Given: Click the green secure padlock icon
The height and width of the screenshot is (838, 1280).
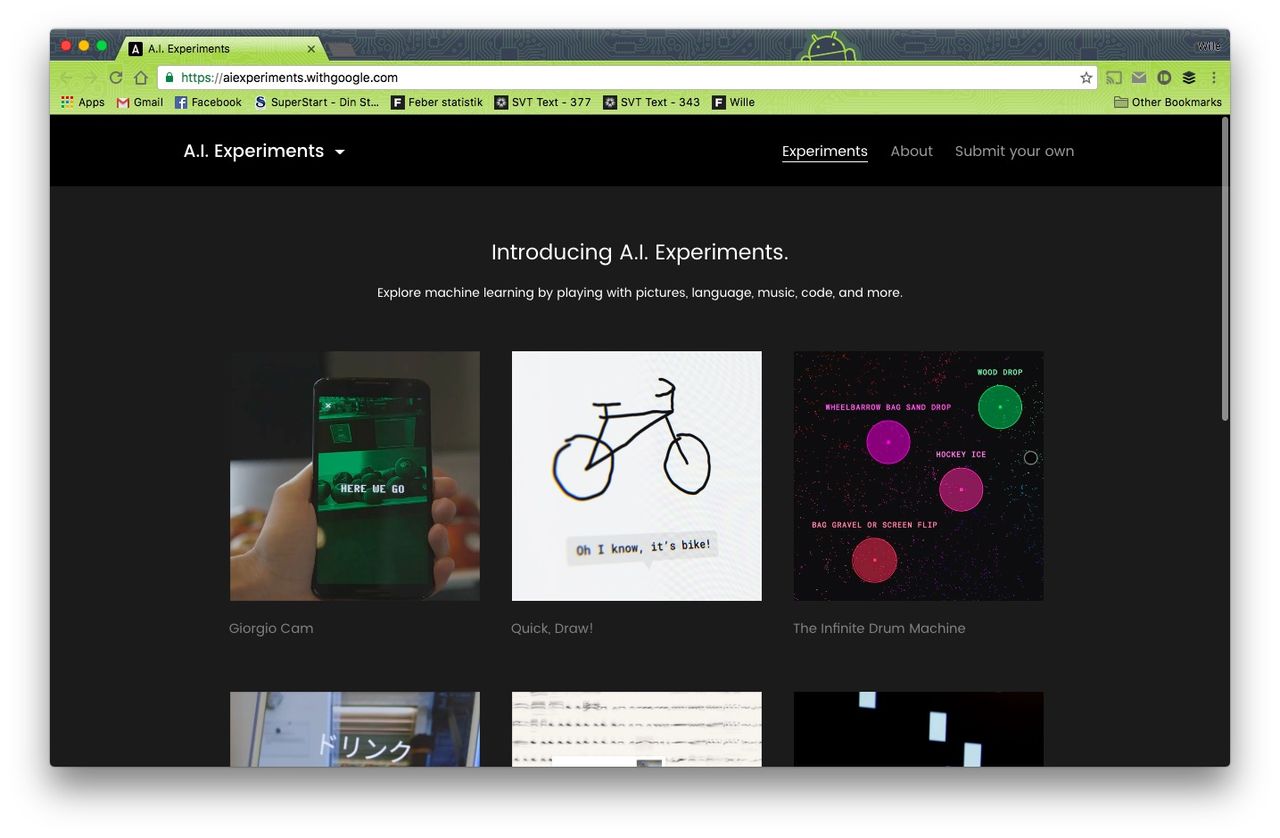Looking at the screenshot, I should pyautogui.click(x=169, y=78).
